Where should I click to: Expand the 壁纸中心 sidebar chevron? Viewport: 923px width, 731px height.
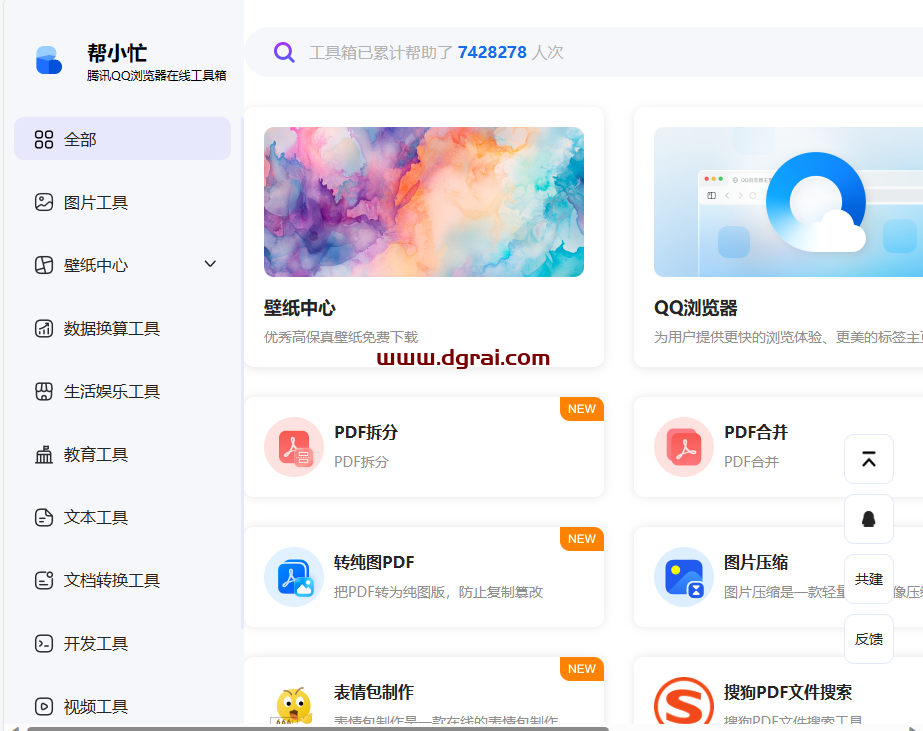coord(210,264)
